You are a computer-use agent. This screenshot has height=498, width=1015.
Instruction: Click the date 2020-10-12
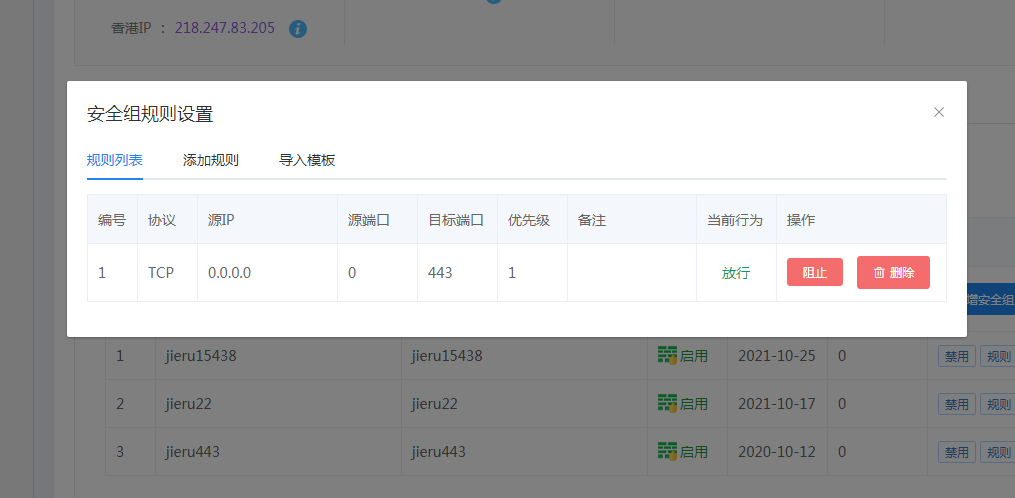point(777,451)
